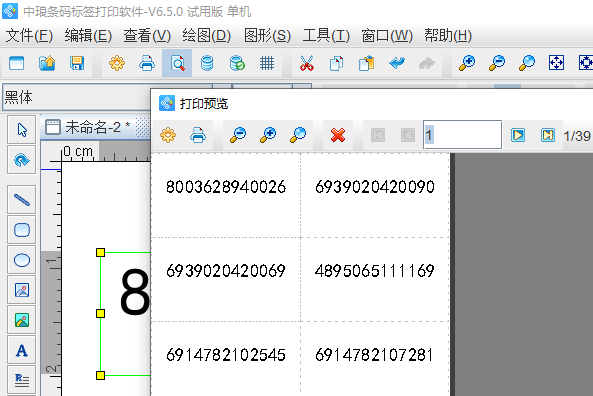
Task: Open the 窗口(W) menu
Action: (387, 36)
